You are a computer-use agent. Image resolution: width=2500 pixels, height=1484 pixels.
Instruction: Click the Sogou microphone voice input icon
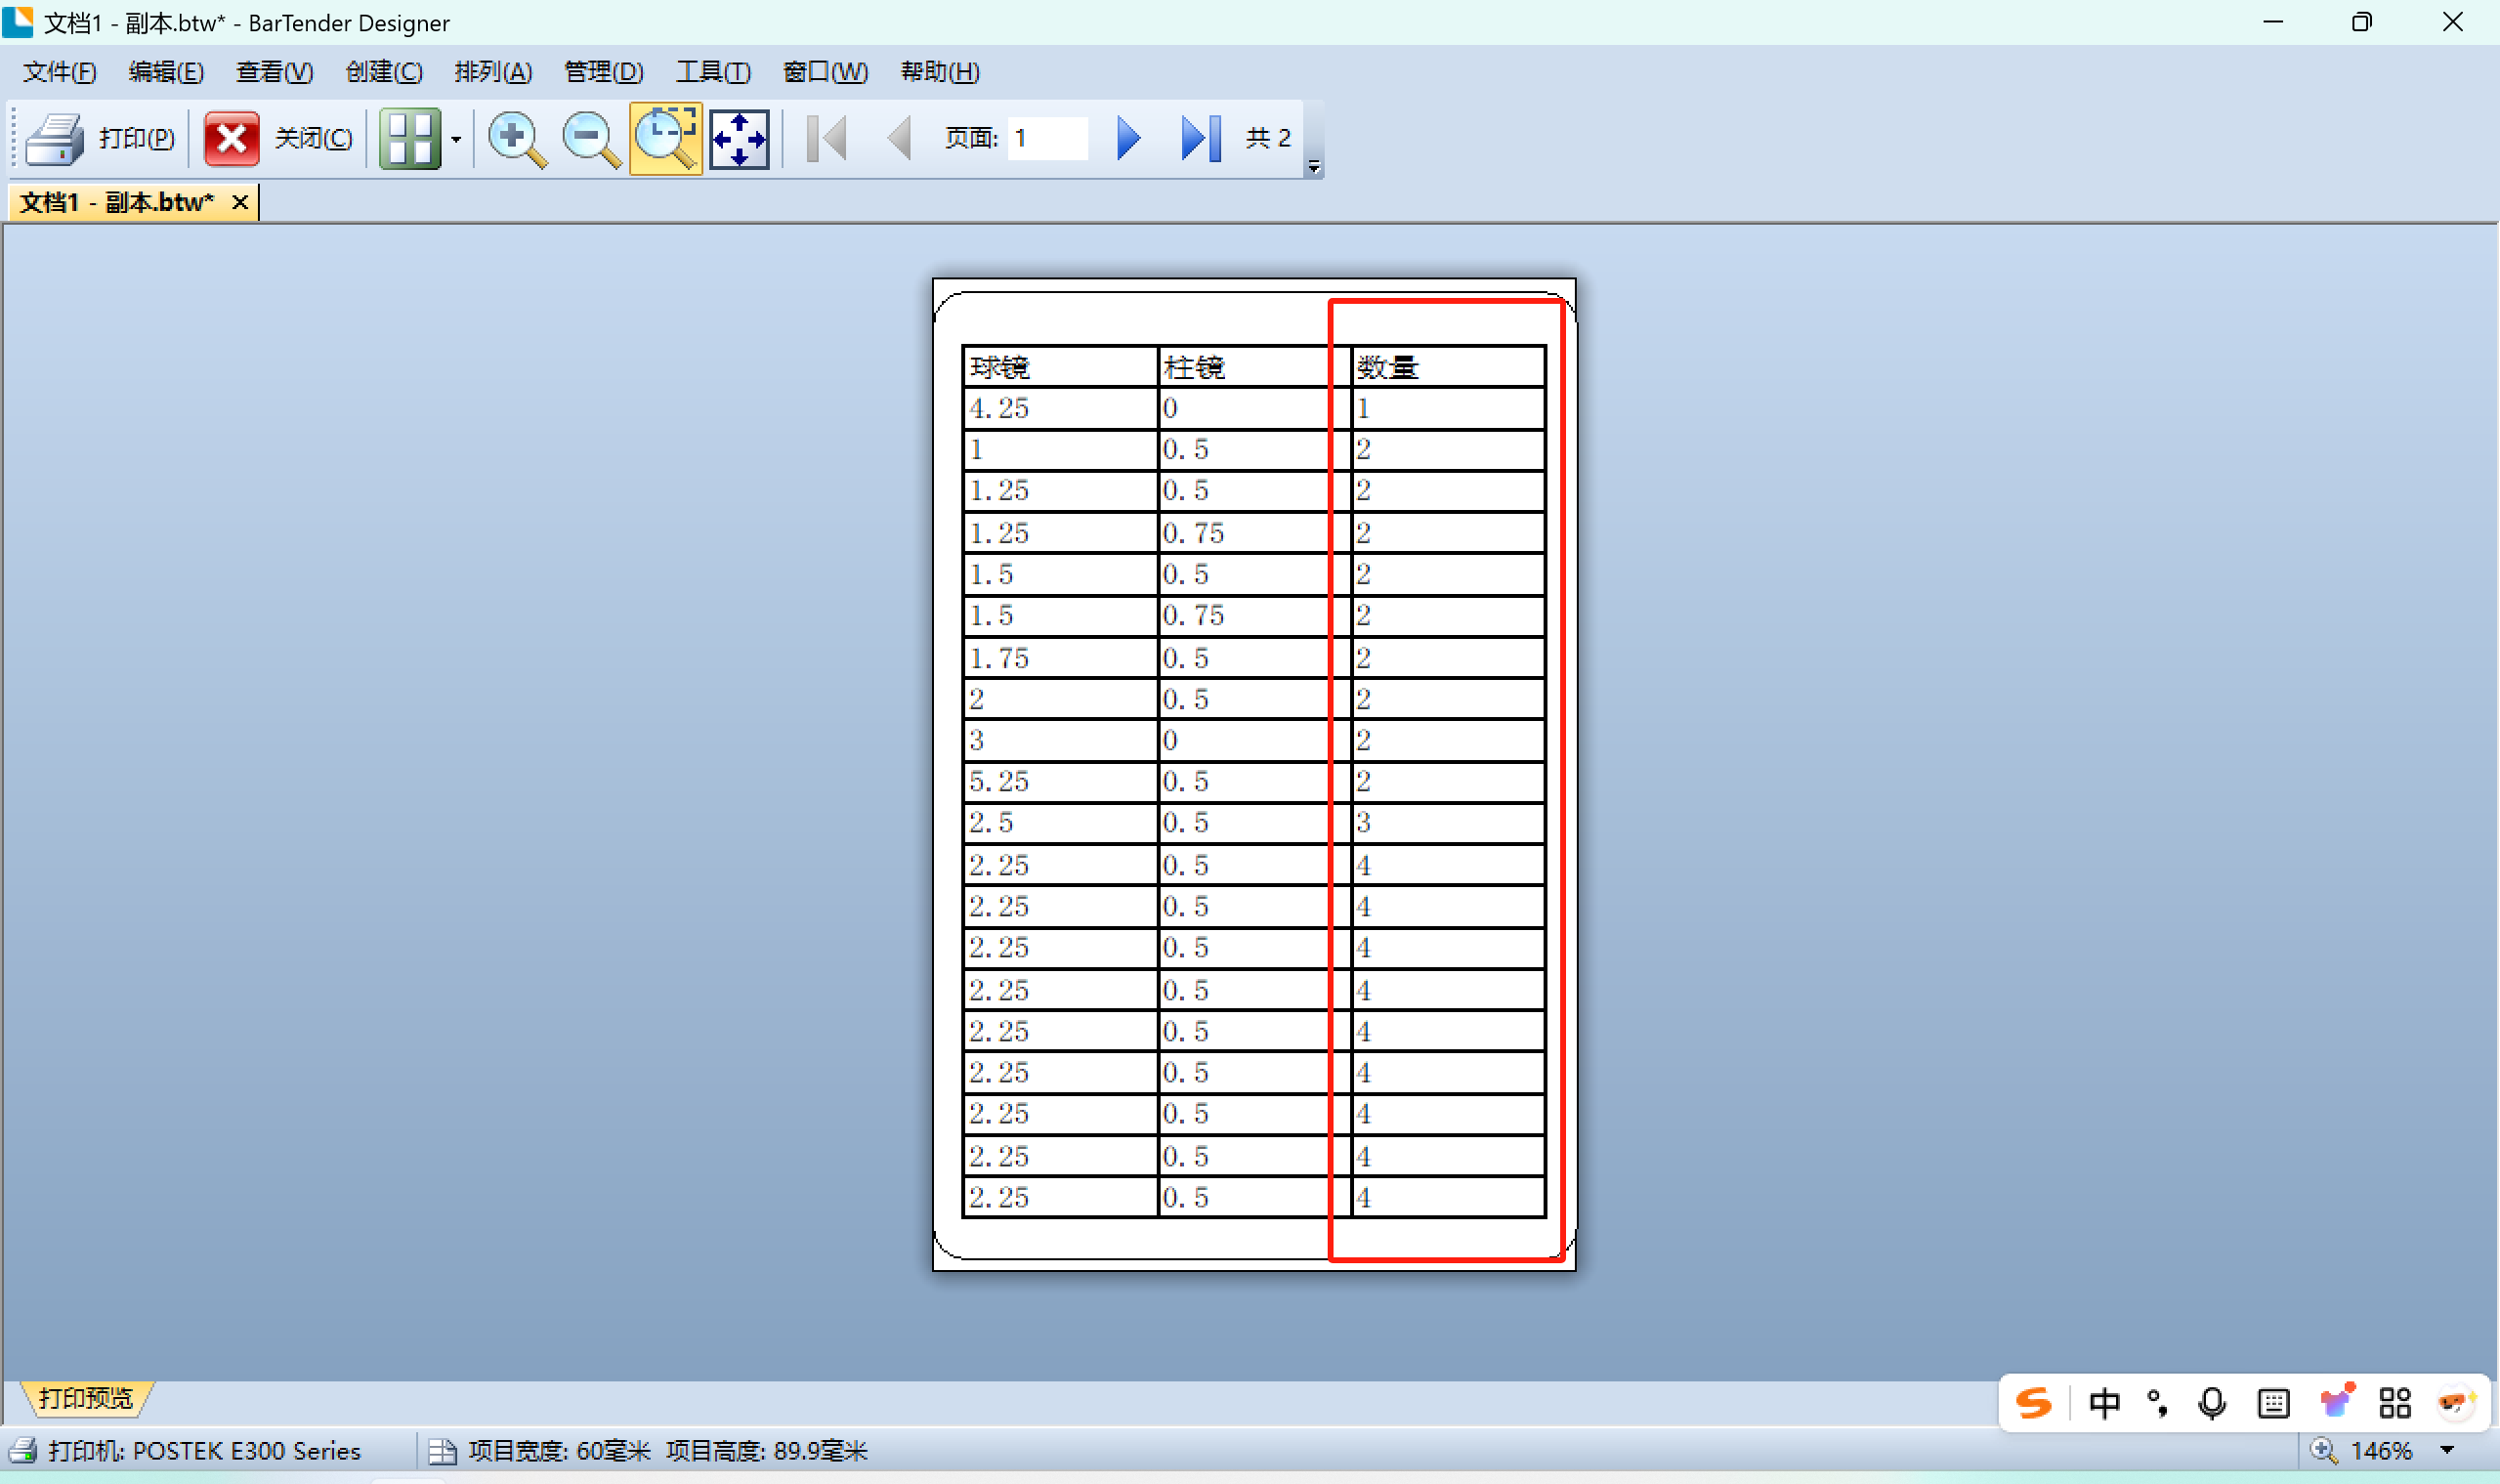pos(2212,1403)
